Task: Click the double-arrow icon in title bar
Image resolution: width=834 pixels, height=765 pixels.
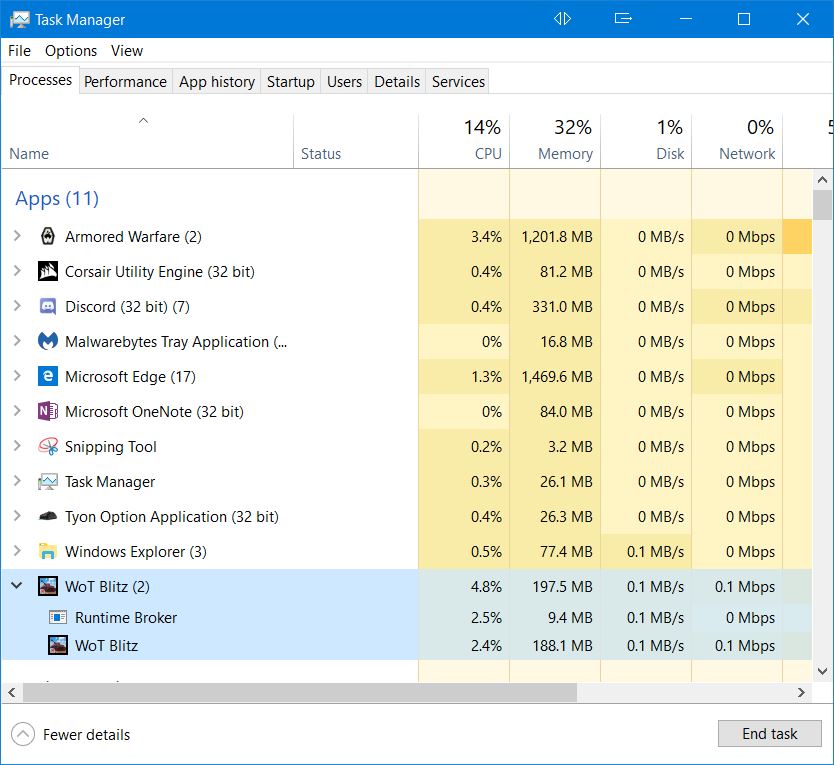Action: 562,19
